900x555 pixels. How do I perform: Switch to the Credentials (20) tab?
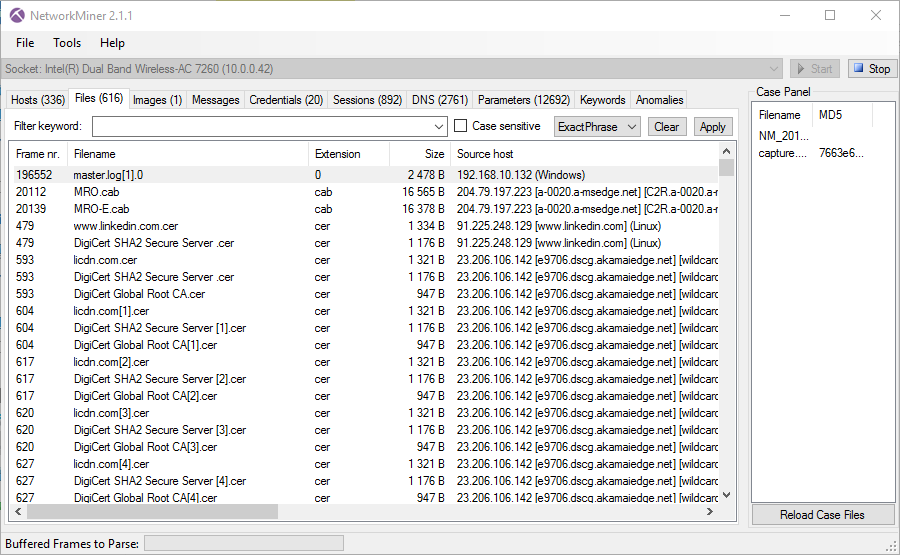[x=286, y=100]
